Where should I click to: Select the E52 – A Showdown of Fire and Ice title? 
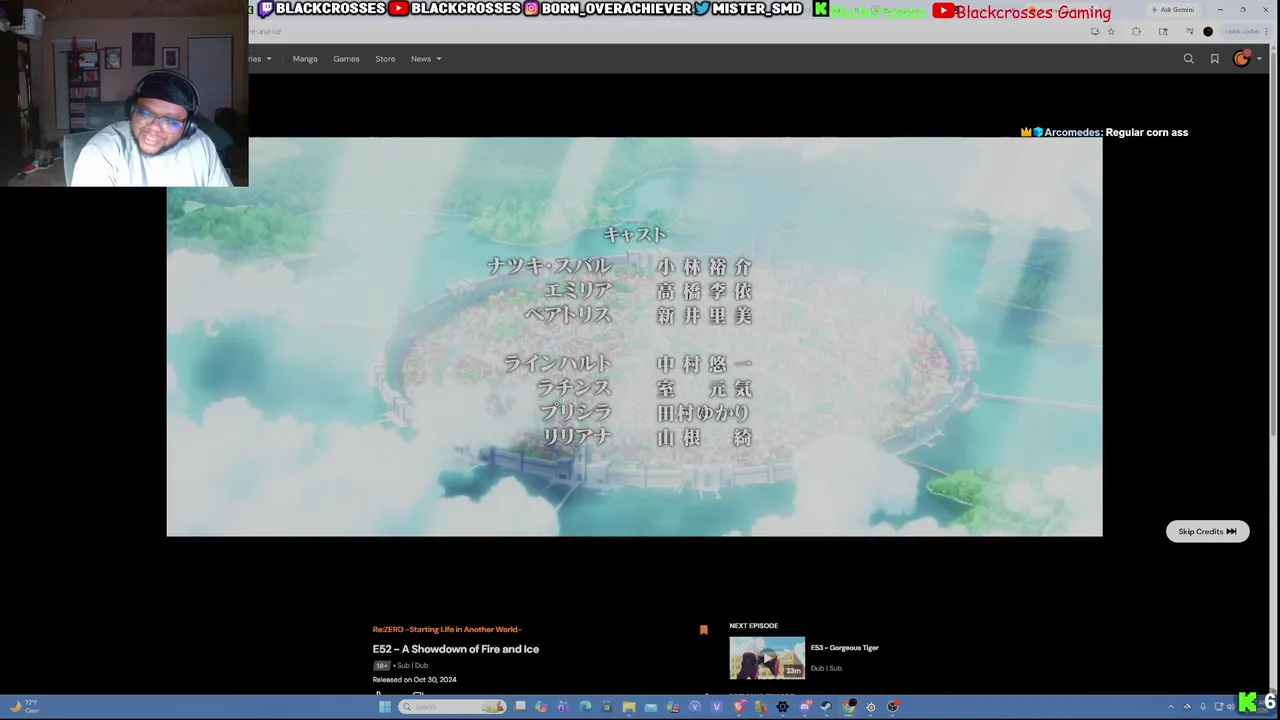point(456,649)
